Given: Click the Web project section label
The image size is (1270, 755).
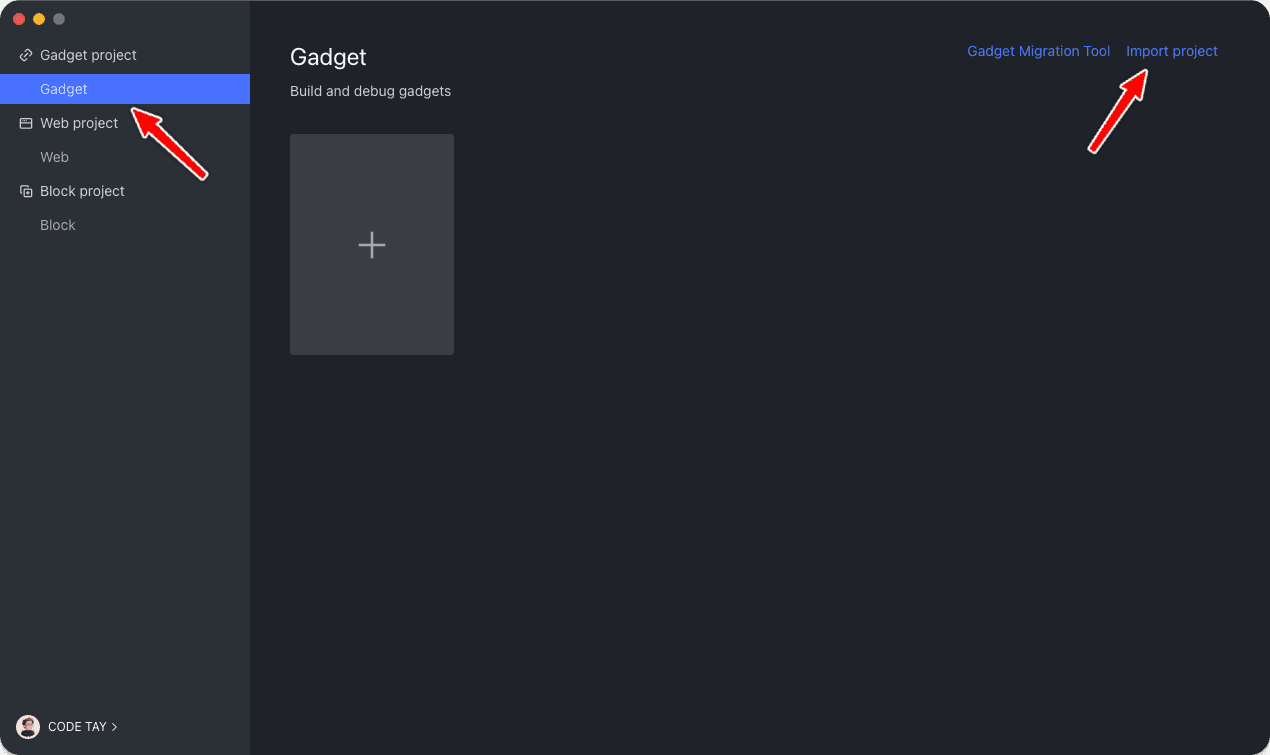Looking at the screenshot, I should (79, 123).
